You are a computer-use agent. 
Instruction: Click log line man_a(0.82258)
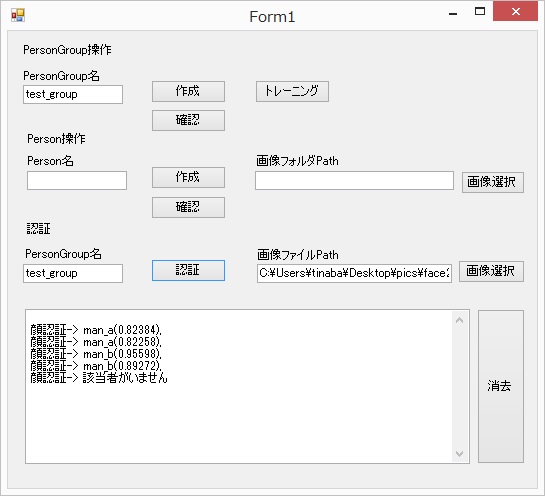click(x=96, y=342)
